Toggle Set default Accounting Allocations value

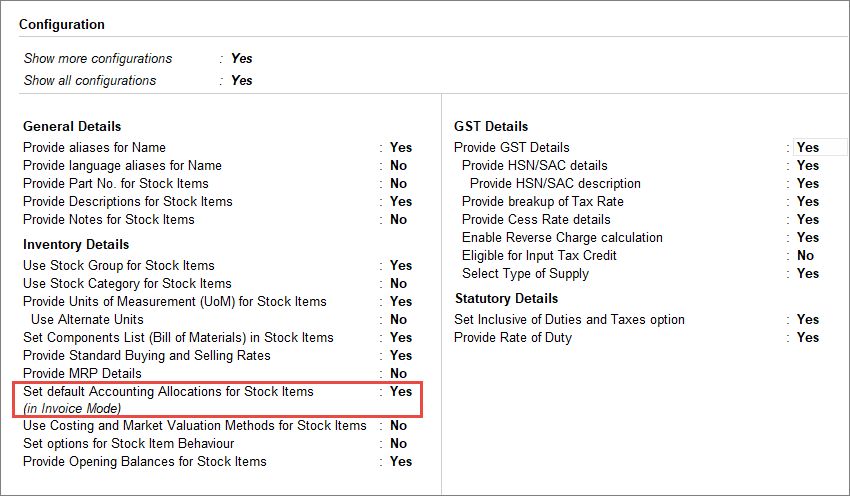coord(401,391)
